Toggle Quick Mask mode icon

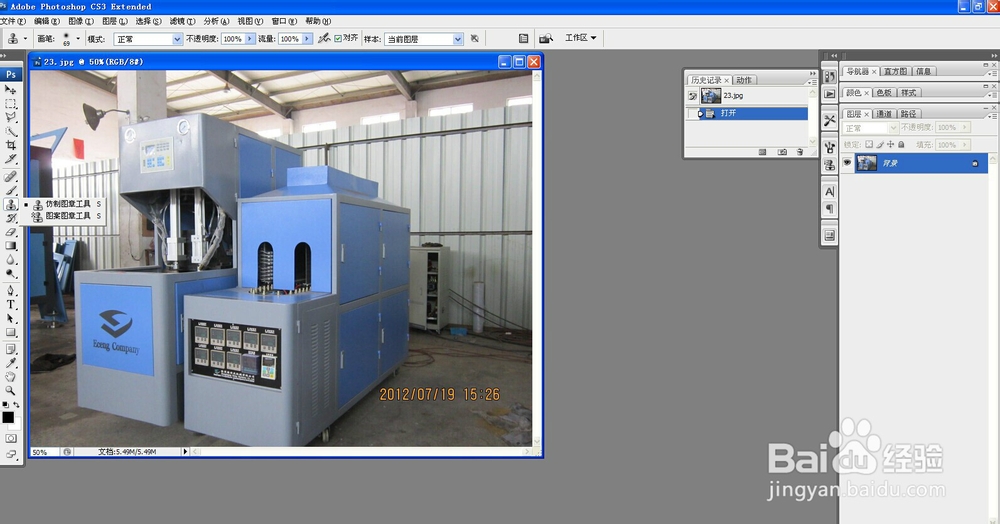[11, 439]
